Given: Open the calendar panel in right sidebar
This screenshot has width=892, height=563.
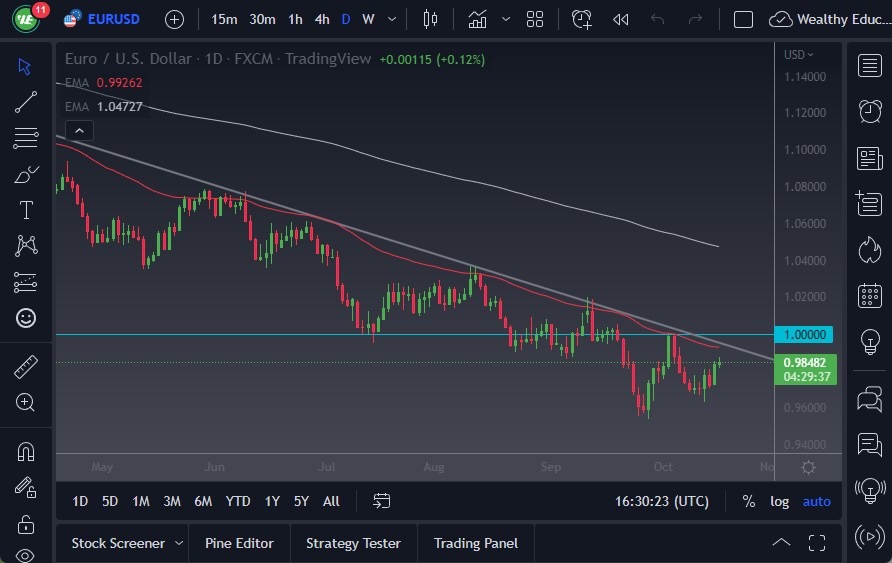Looking at the screenshot, I should [869, 295].
